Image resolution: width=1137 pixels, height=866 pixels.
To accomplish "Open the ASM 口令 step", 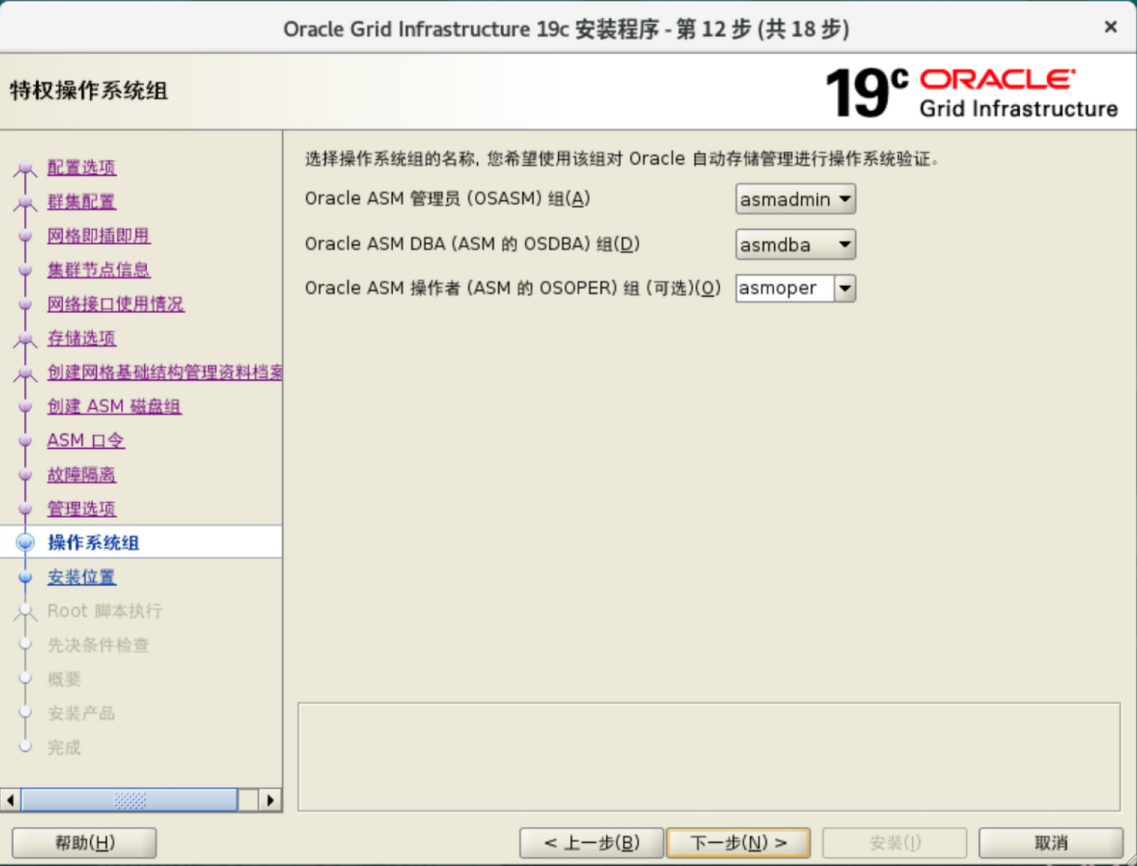I will point(86,441).
